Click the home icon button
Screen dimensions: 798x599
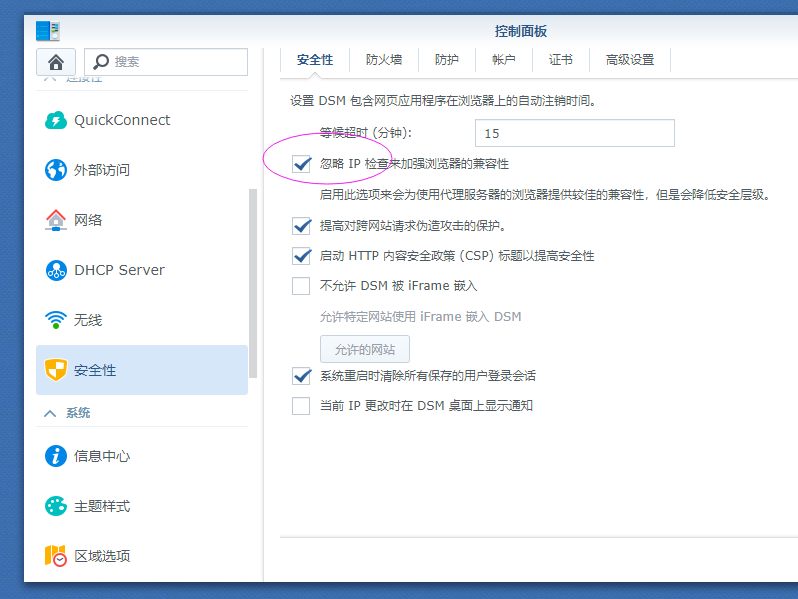pos(56,62)
